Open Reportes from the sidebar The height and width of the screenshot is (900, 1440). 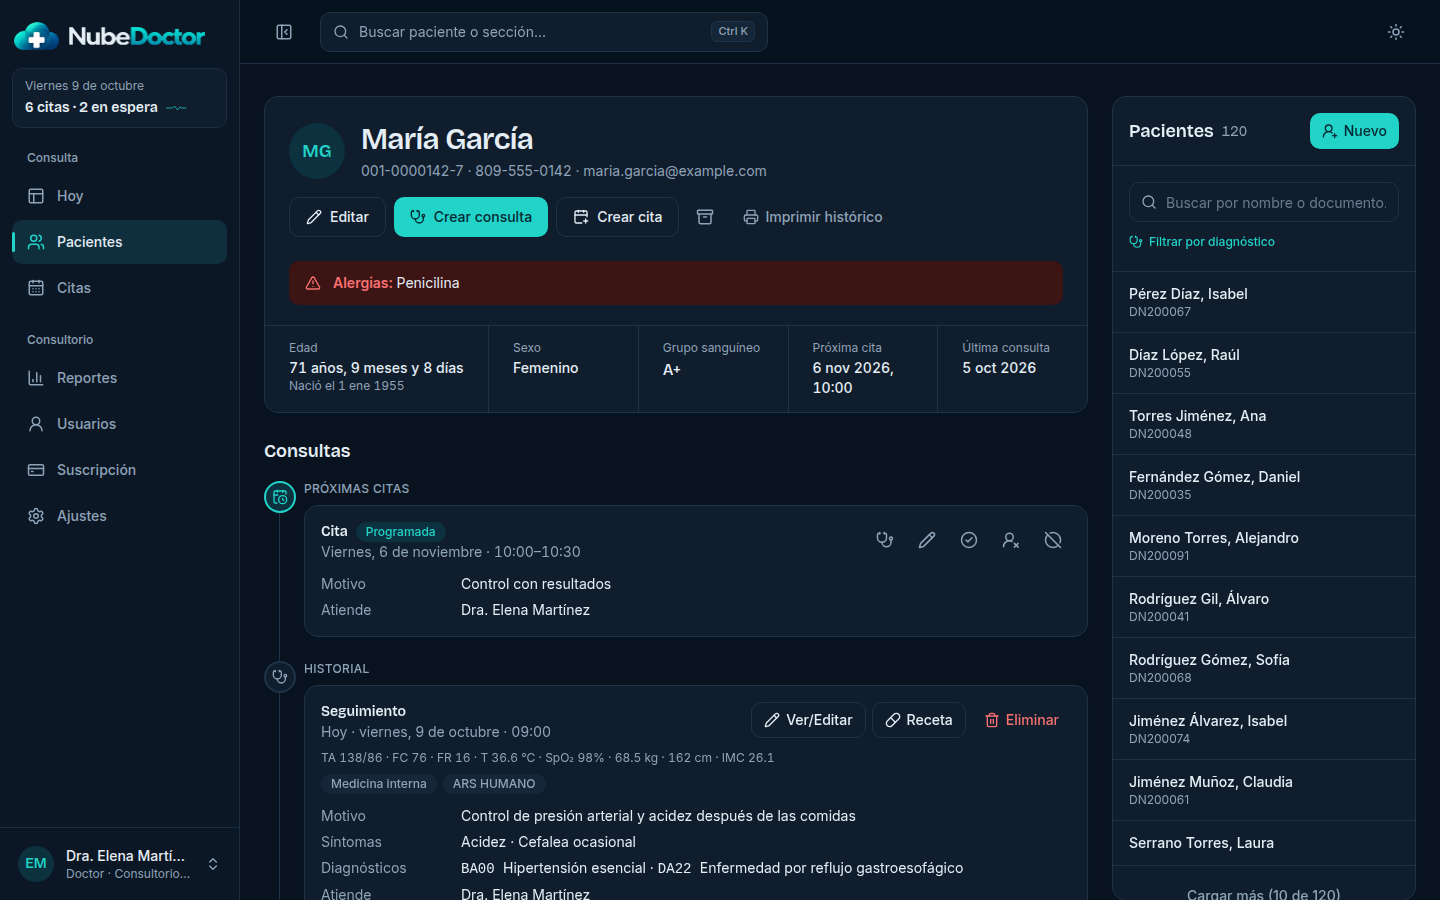(119, 378)
